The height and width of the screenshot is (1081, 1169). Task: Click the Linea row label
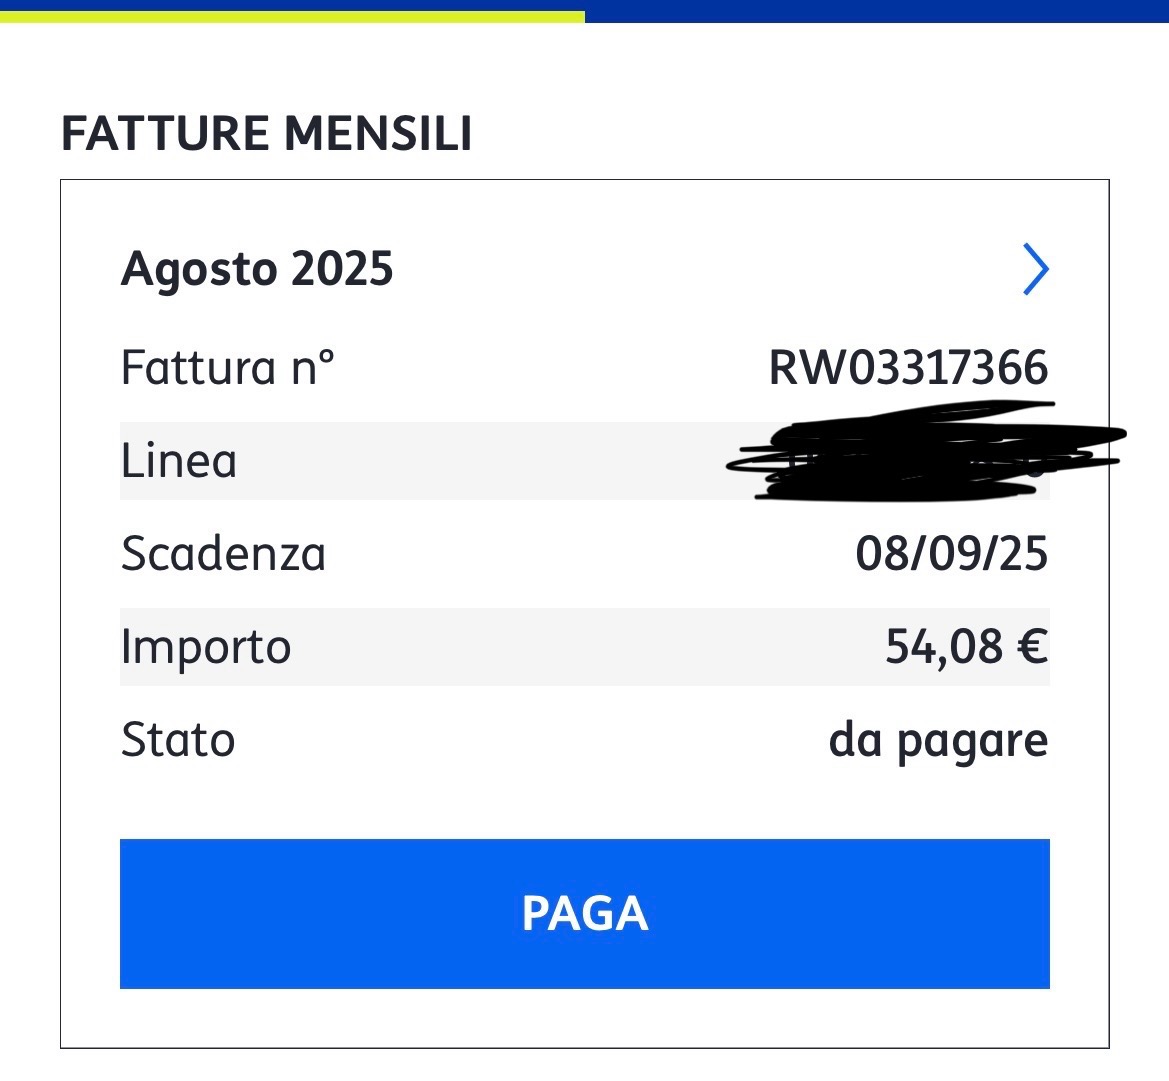tap(179, 460)
